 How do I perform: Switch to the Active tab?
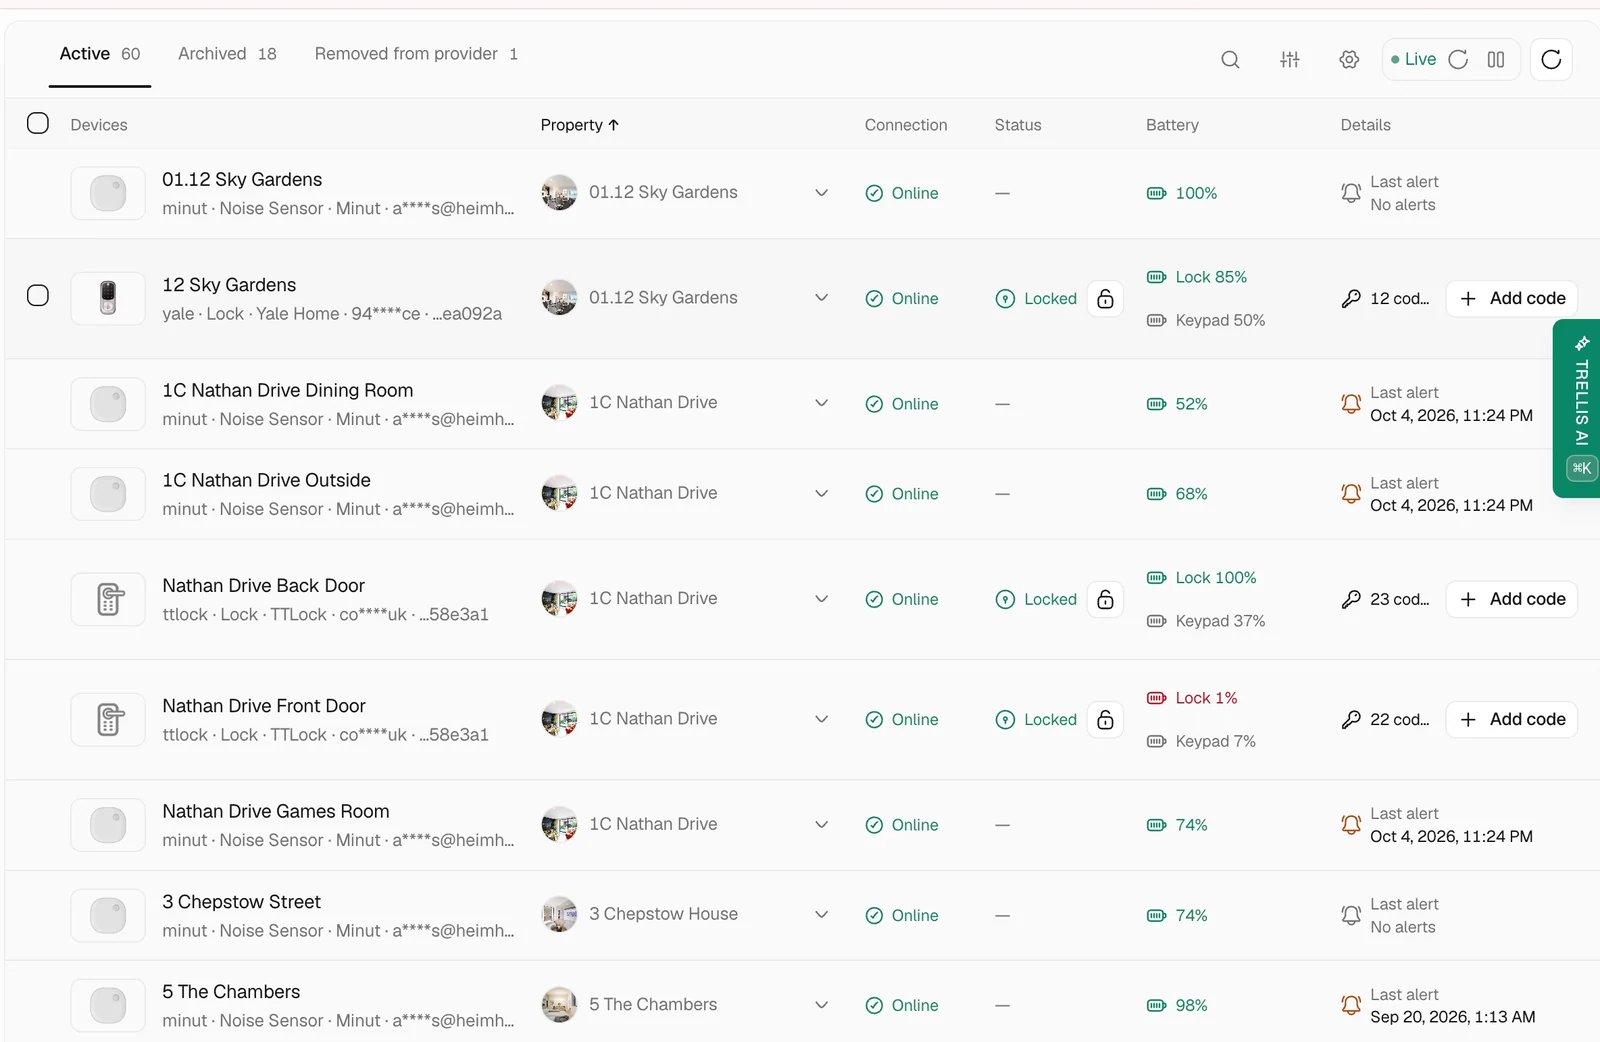(x=100, y=54)
